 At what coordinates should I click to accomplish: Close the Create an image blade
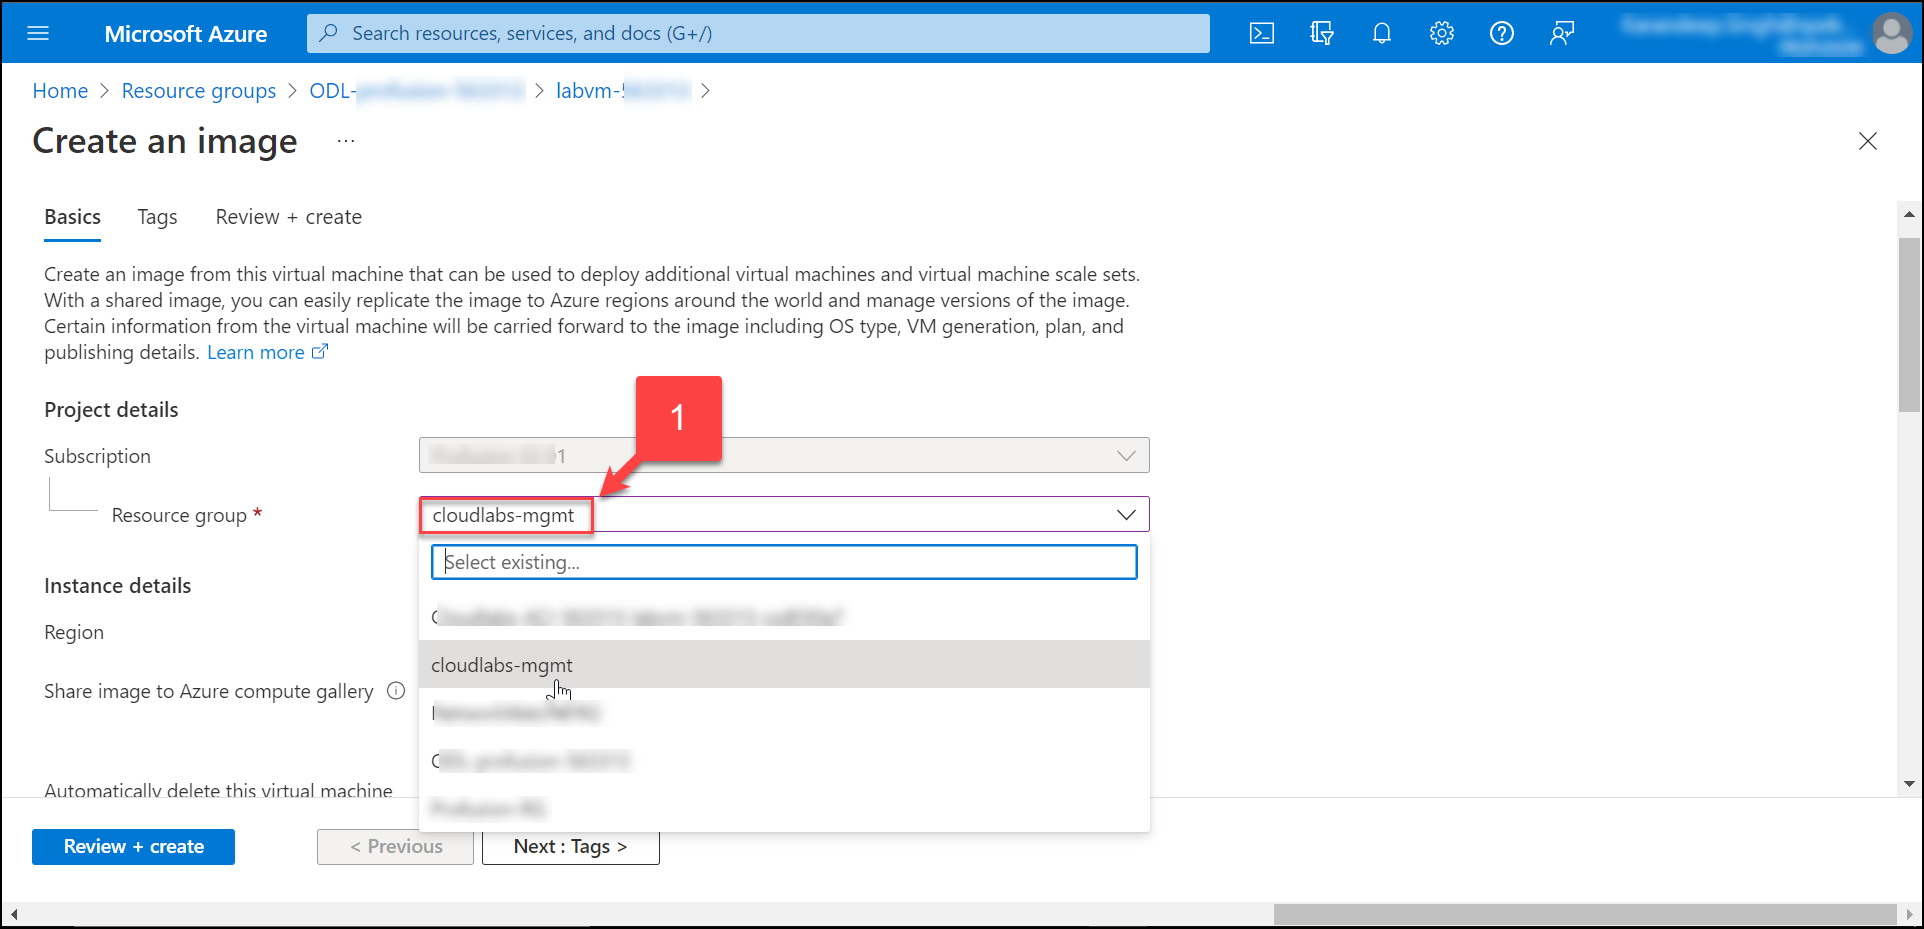click(x=1868, y=141)
